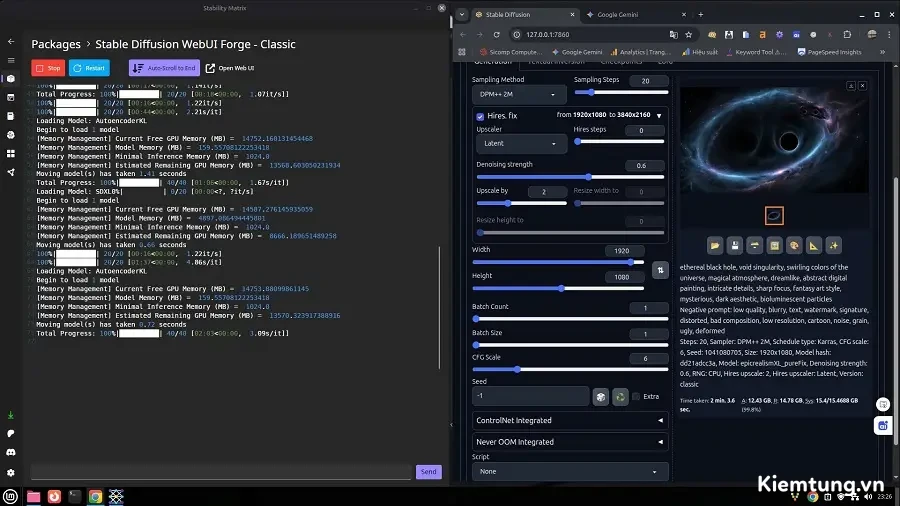
Task: Randomize seed with the dice icon
Action: [600, 396]
